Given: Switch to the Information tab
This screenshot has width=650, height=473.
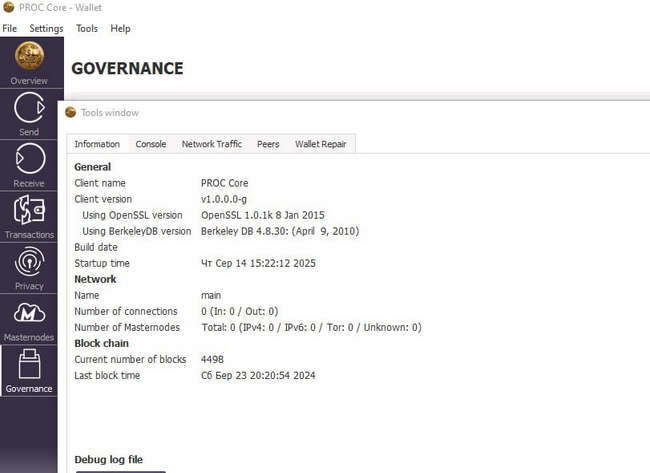Looking at the screenshot, I should point(97,144).
